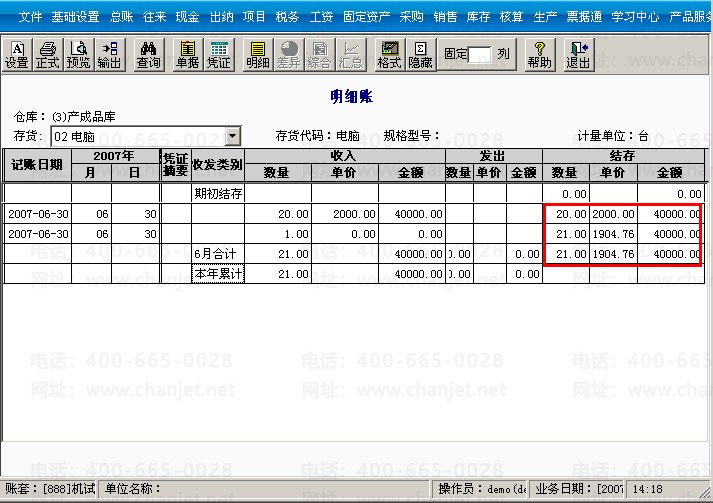Open the 格式 format icon
The height and width of the screenshot is (503, 713).
click(x=389, y=55)
